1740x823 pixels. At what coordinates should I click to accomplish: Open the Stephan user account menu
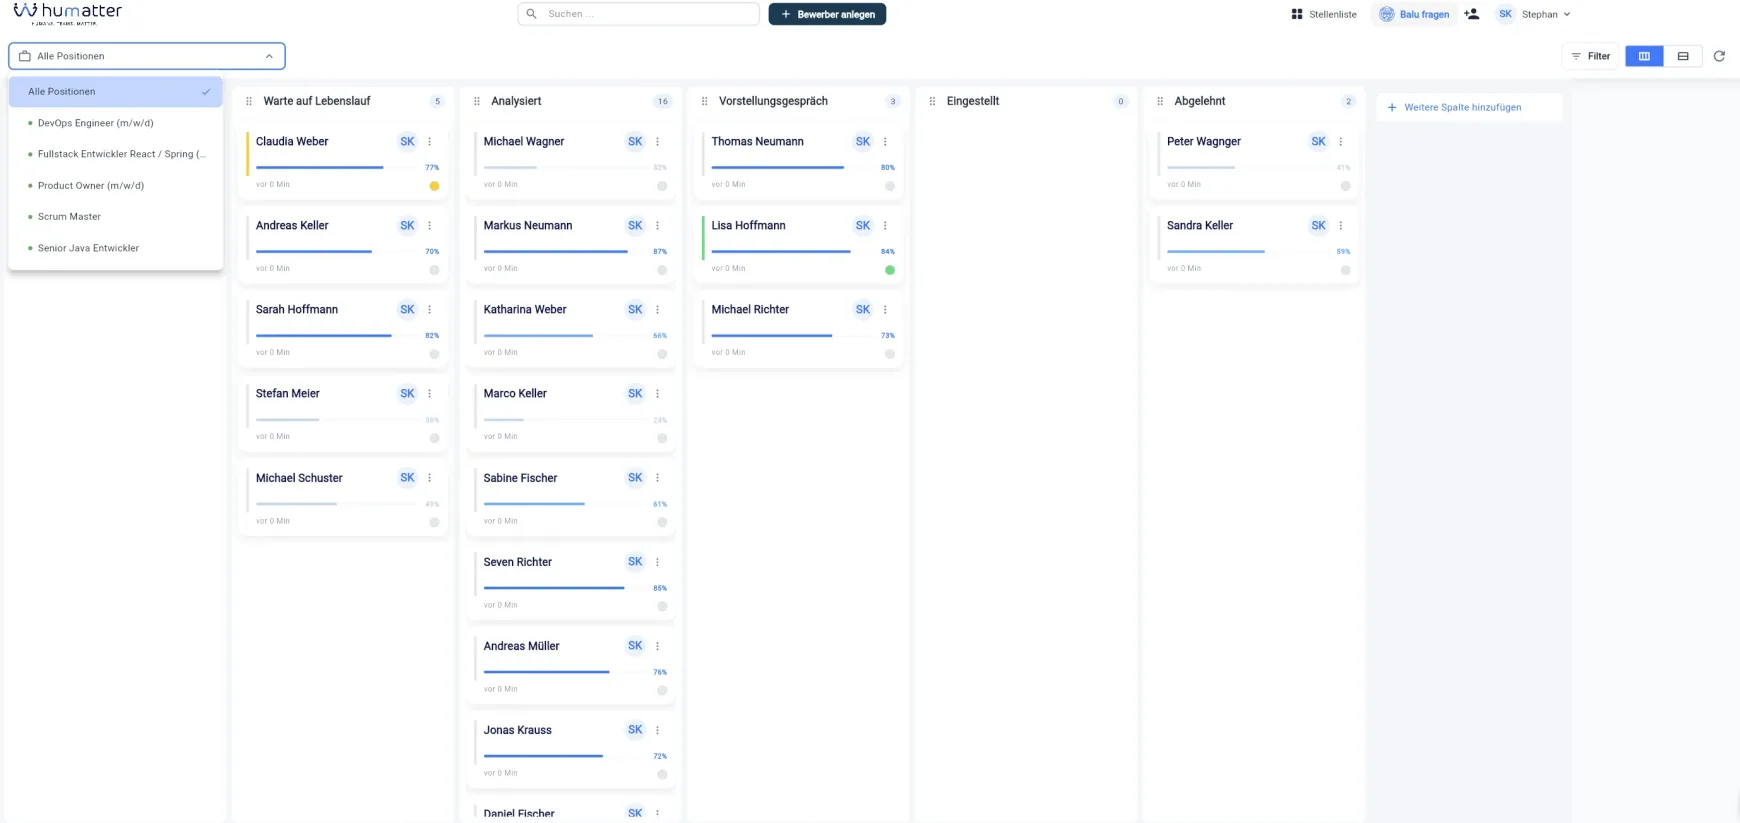click(x=1533, y=14)
